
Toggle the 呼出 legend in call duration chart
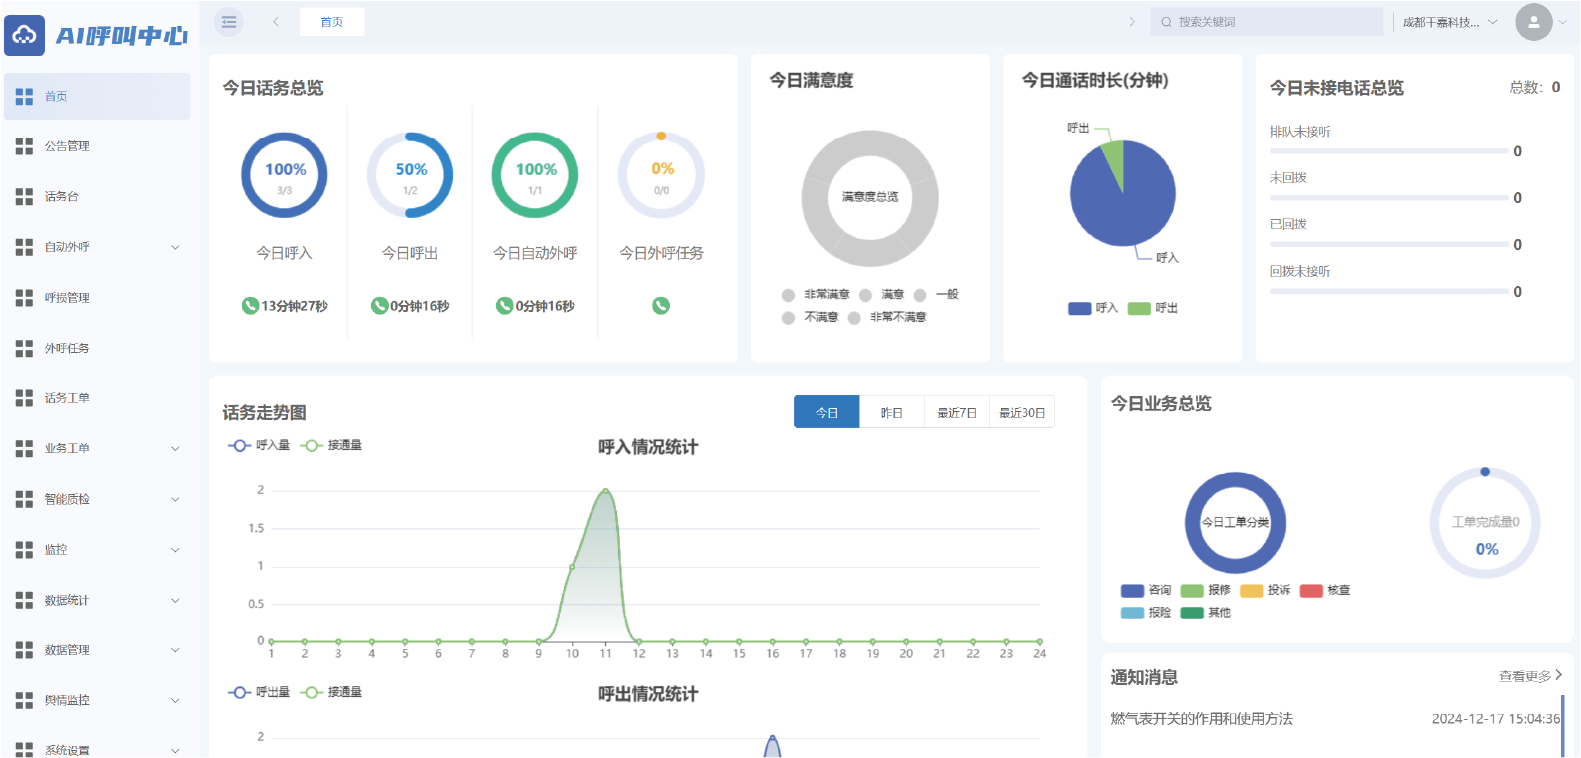1153,308
